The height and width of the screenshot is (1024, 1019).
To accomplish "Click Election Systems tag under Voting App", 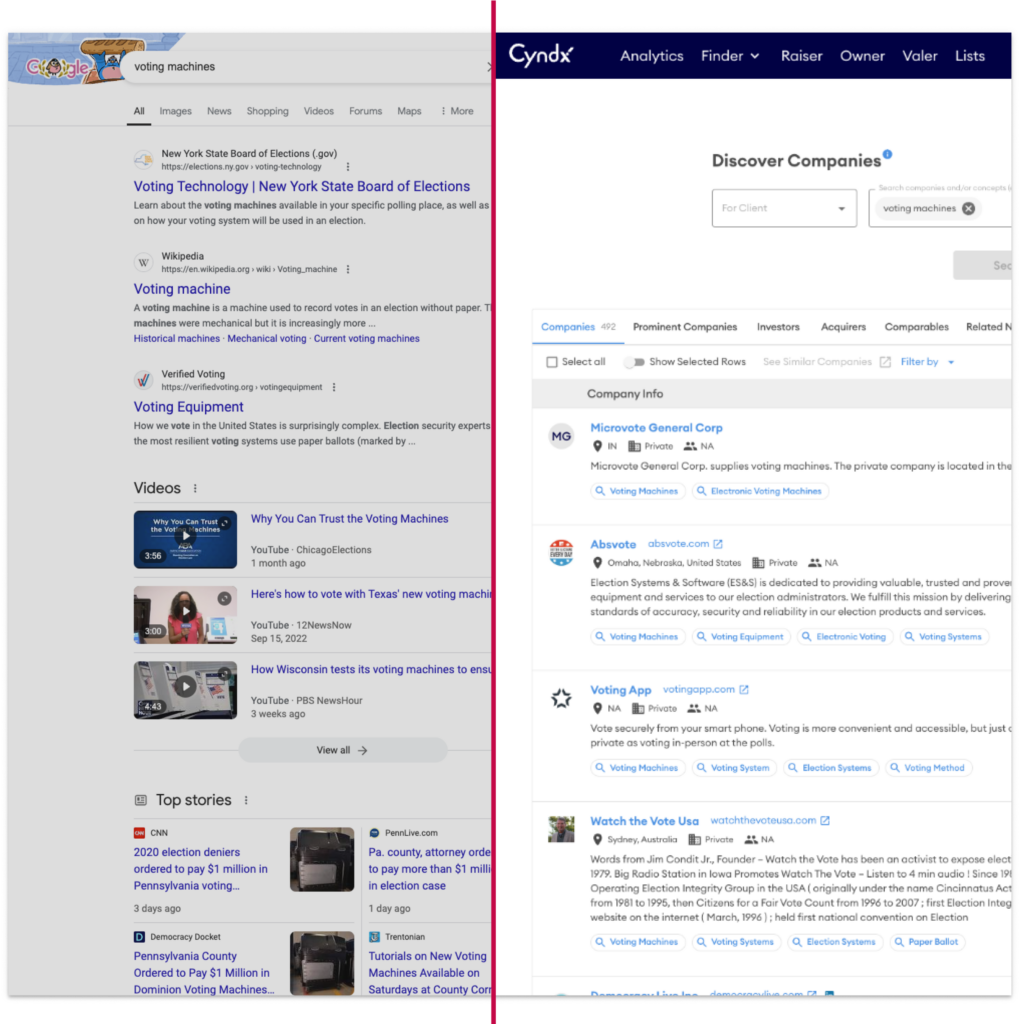I will coord(830,768).
